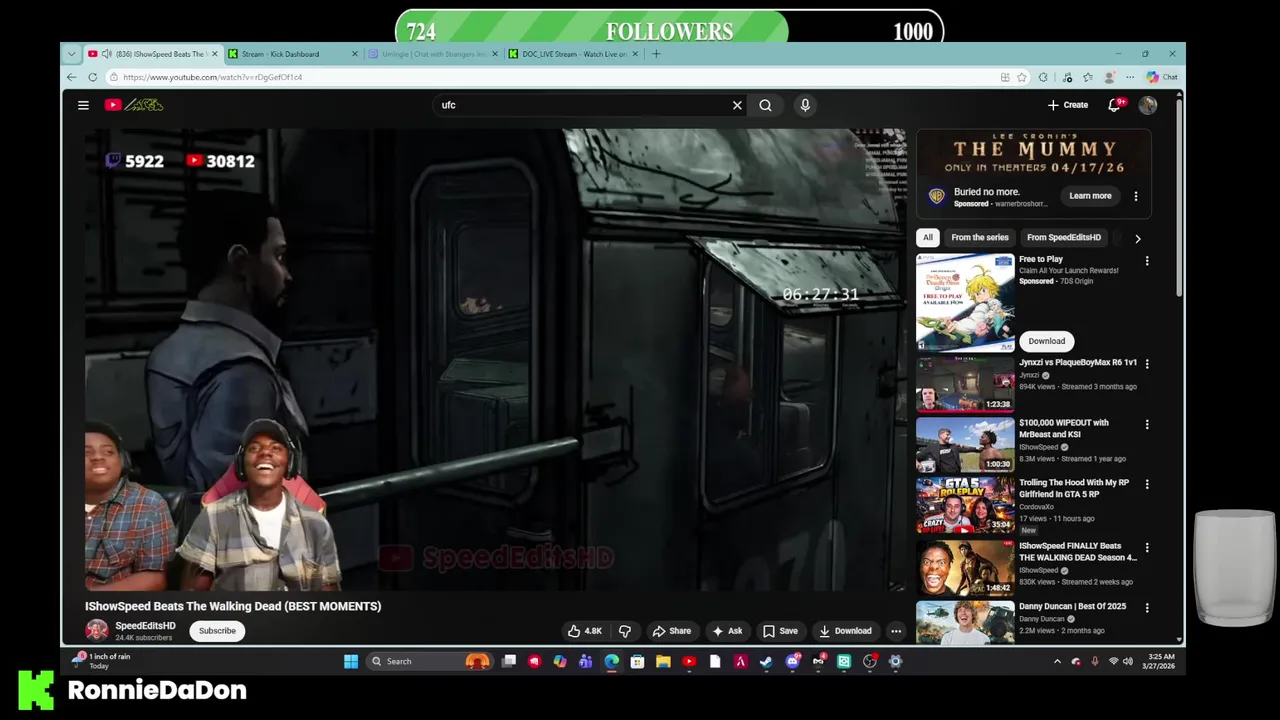Open File Explorer from the taskbar

[x=663, y=661]
